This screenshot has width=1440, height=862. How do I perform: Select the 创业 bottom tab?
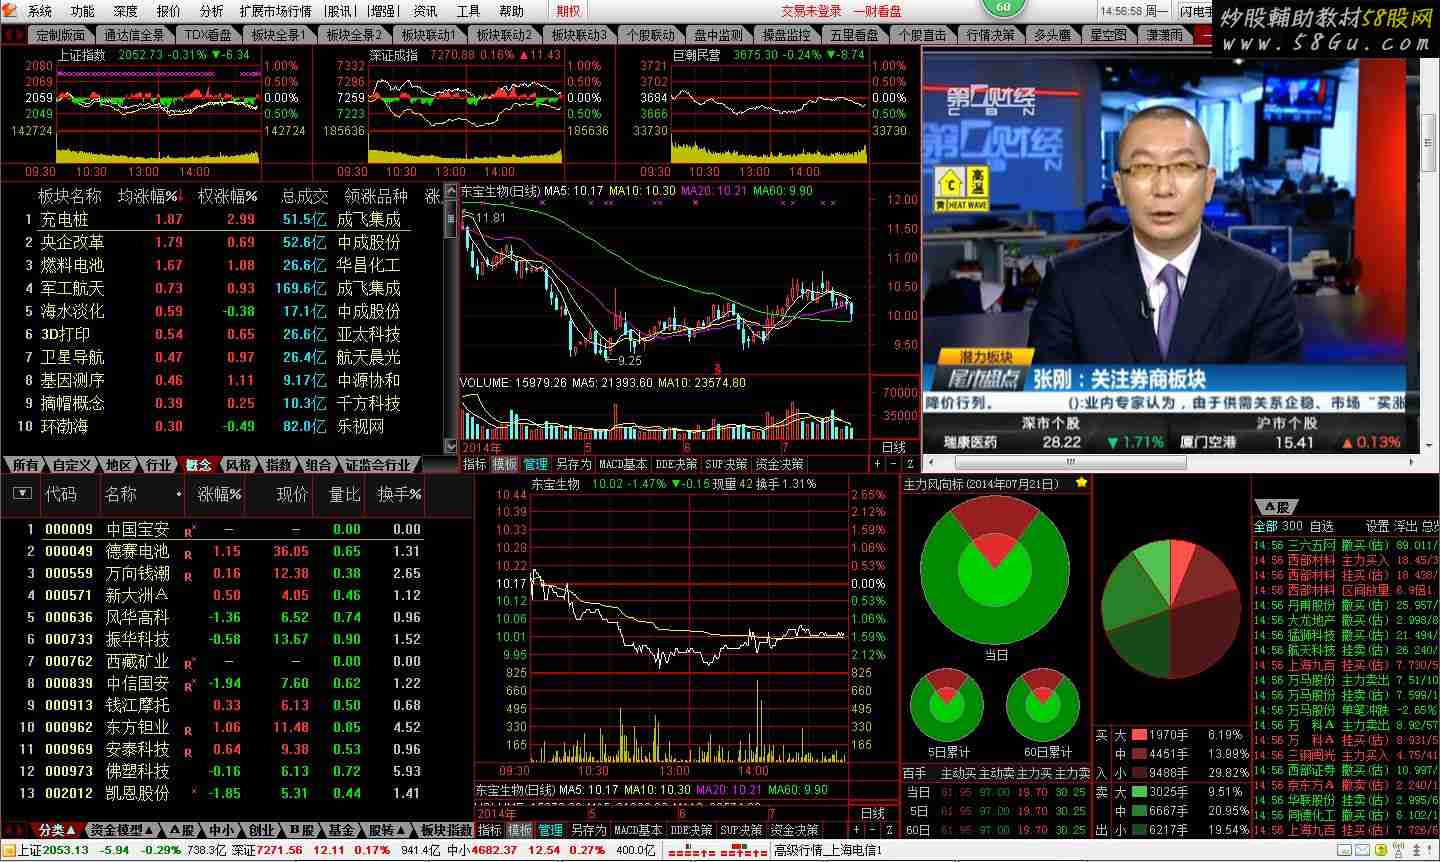tap(262, 830)
